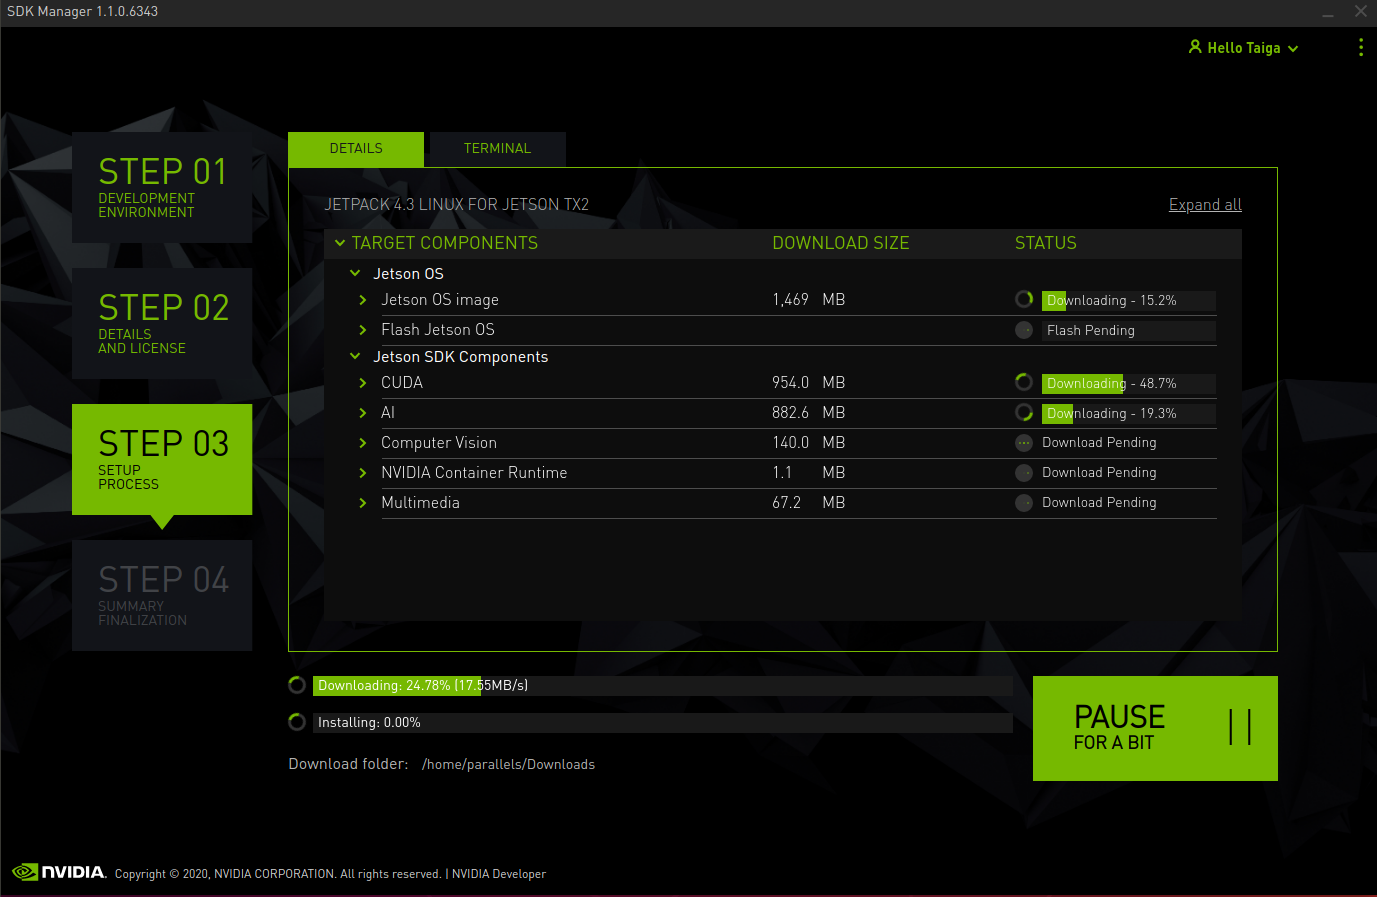Expand the NVIDIA Container Runtime row

coord(363,473)
